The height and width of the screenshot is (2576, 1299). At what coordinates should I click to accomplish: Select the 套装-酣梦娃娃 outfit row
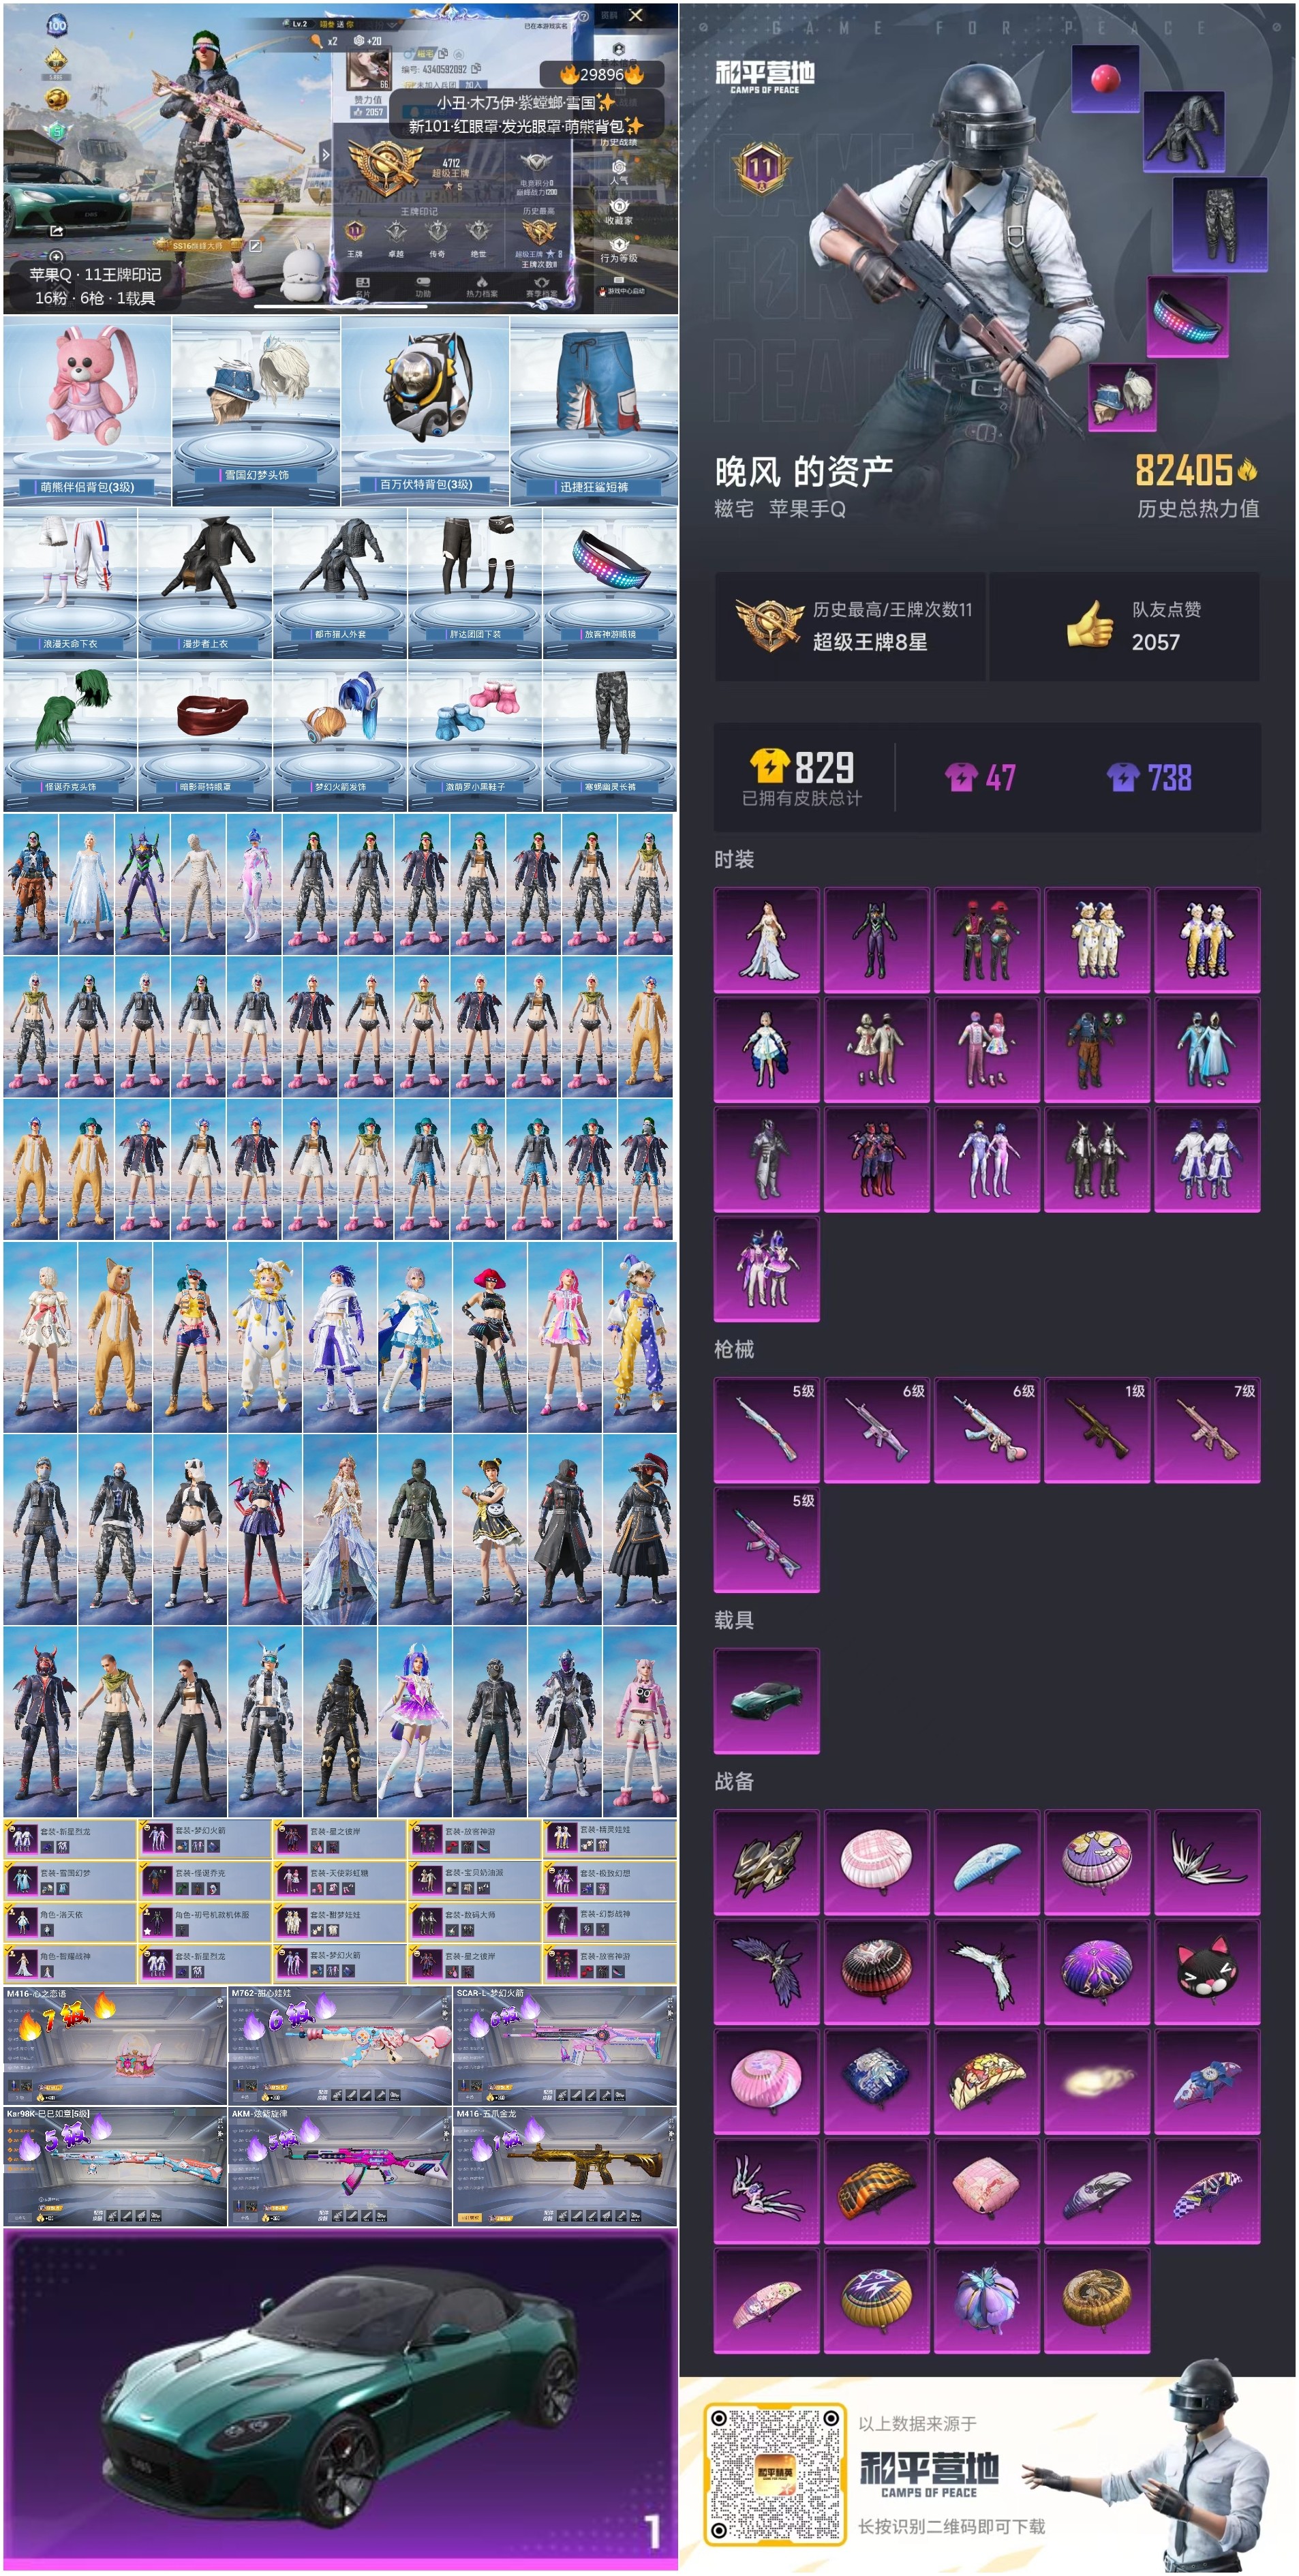[340, 1921]
